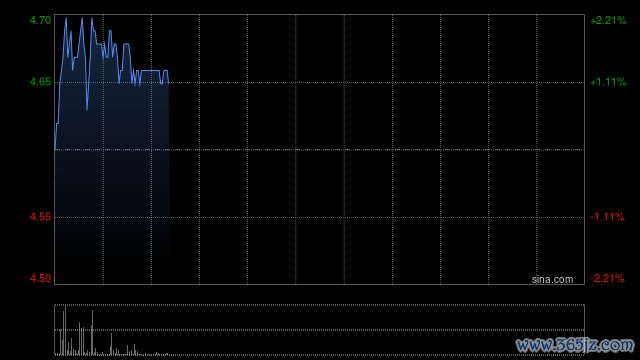Click the -1.11% percentage label
The image size is (640, 360).
pos(607,217)
